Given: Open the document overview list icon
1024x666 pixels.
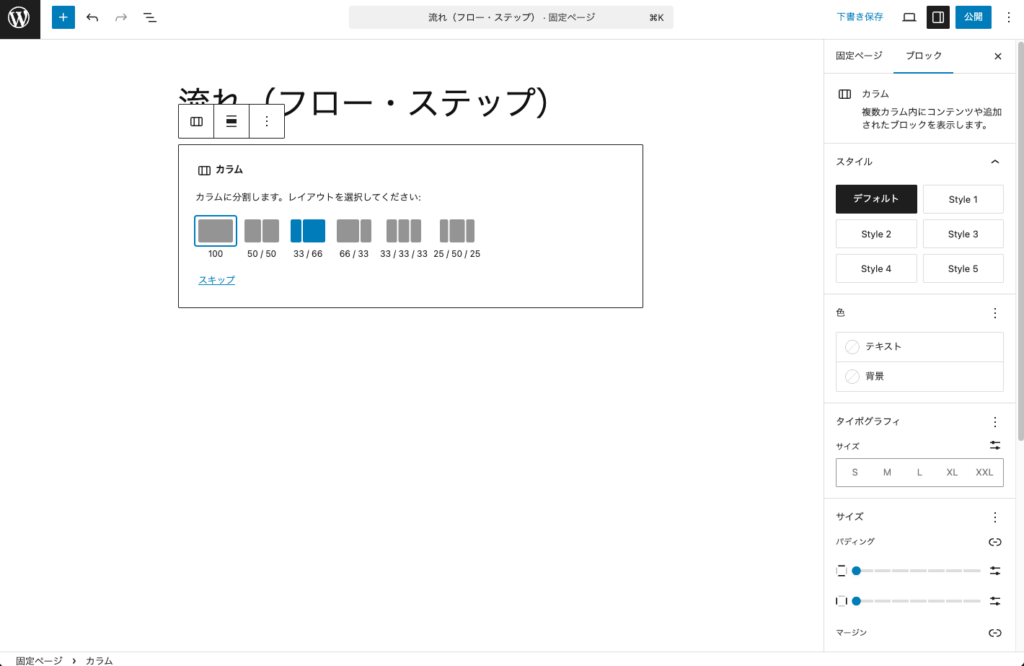Looking at the screenshot, I should pos(150,17).
